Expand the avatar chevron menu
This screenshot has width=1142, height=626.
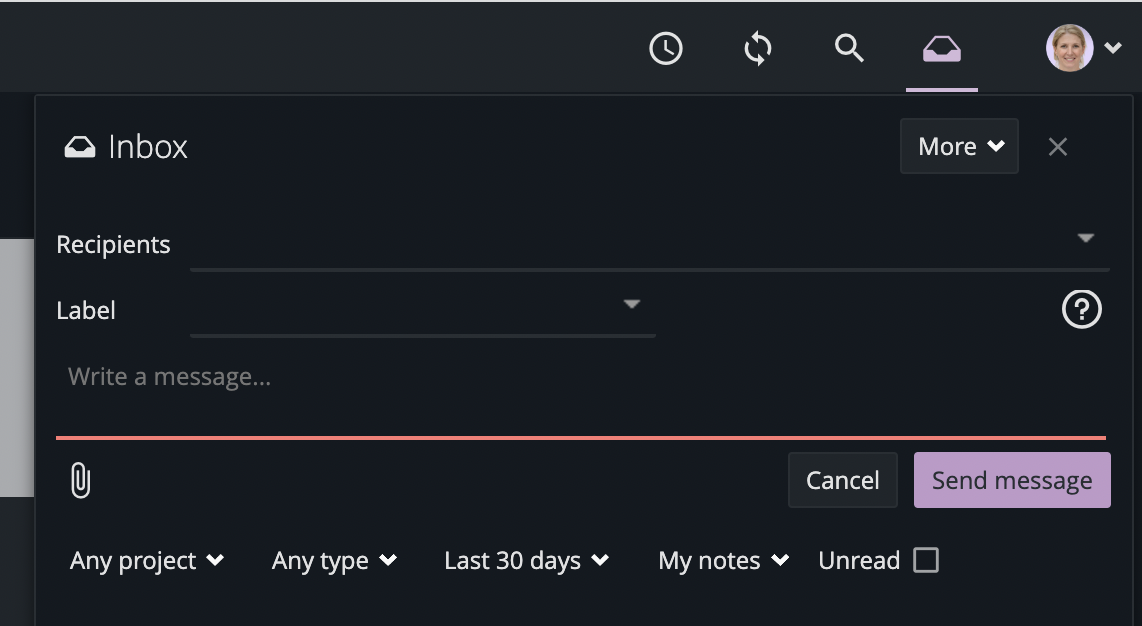(1113, 47)
